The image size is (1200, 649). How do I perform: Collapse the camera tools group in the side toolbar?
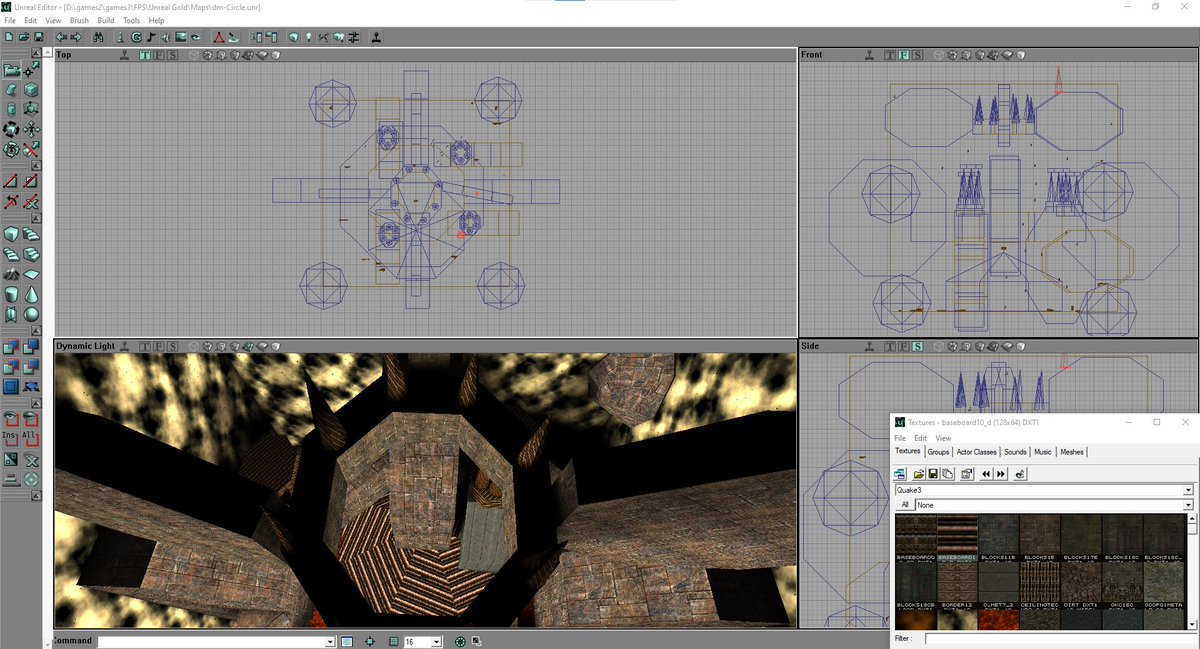coord(35,52)
